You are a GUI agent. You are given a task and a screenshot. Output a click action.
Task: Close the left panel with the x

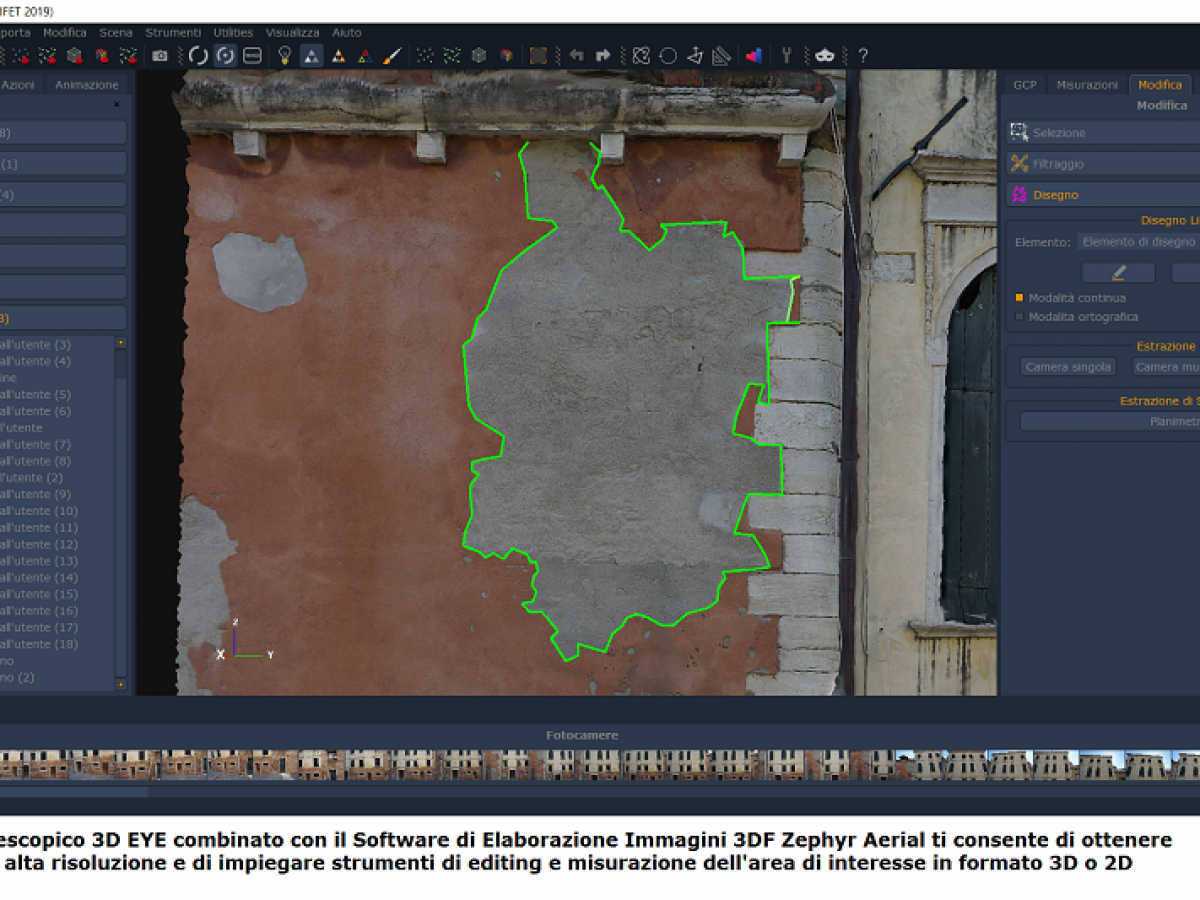(x=116, y=104)
